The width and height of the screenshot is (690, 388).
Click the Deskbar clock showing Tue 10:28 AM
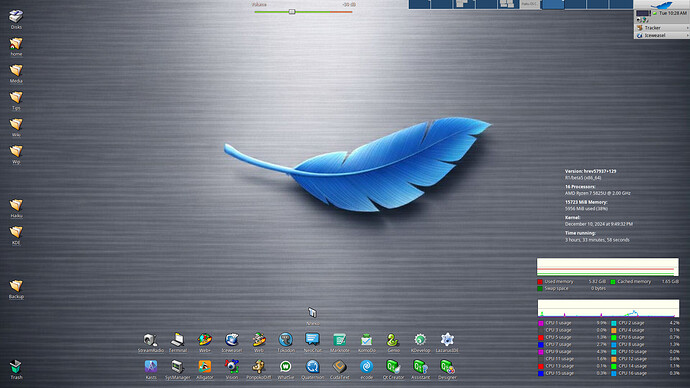[x=672, y=13]
